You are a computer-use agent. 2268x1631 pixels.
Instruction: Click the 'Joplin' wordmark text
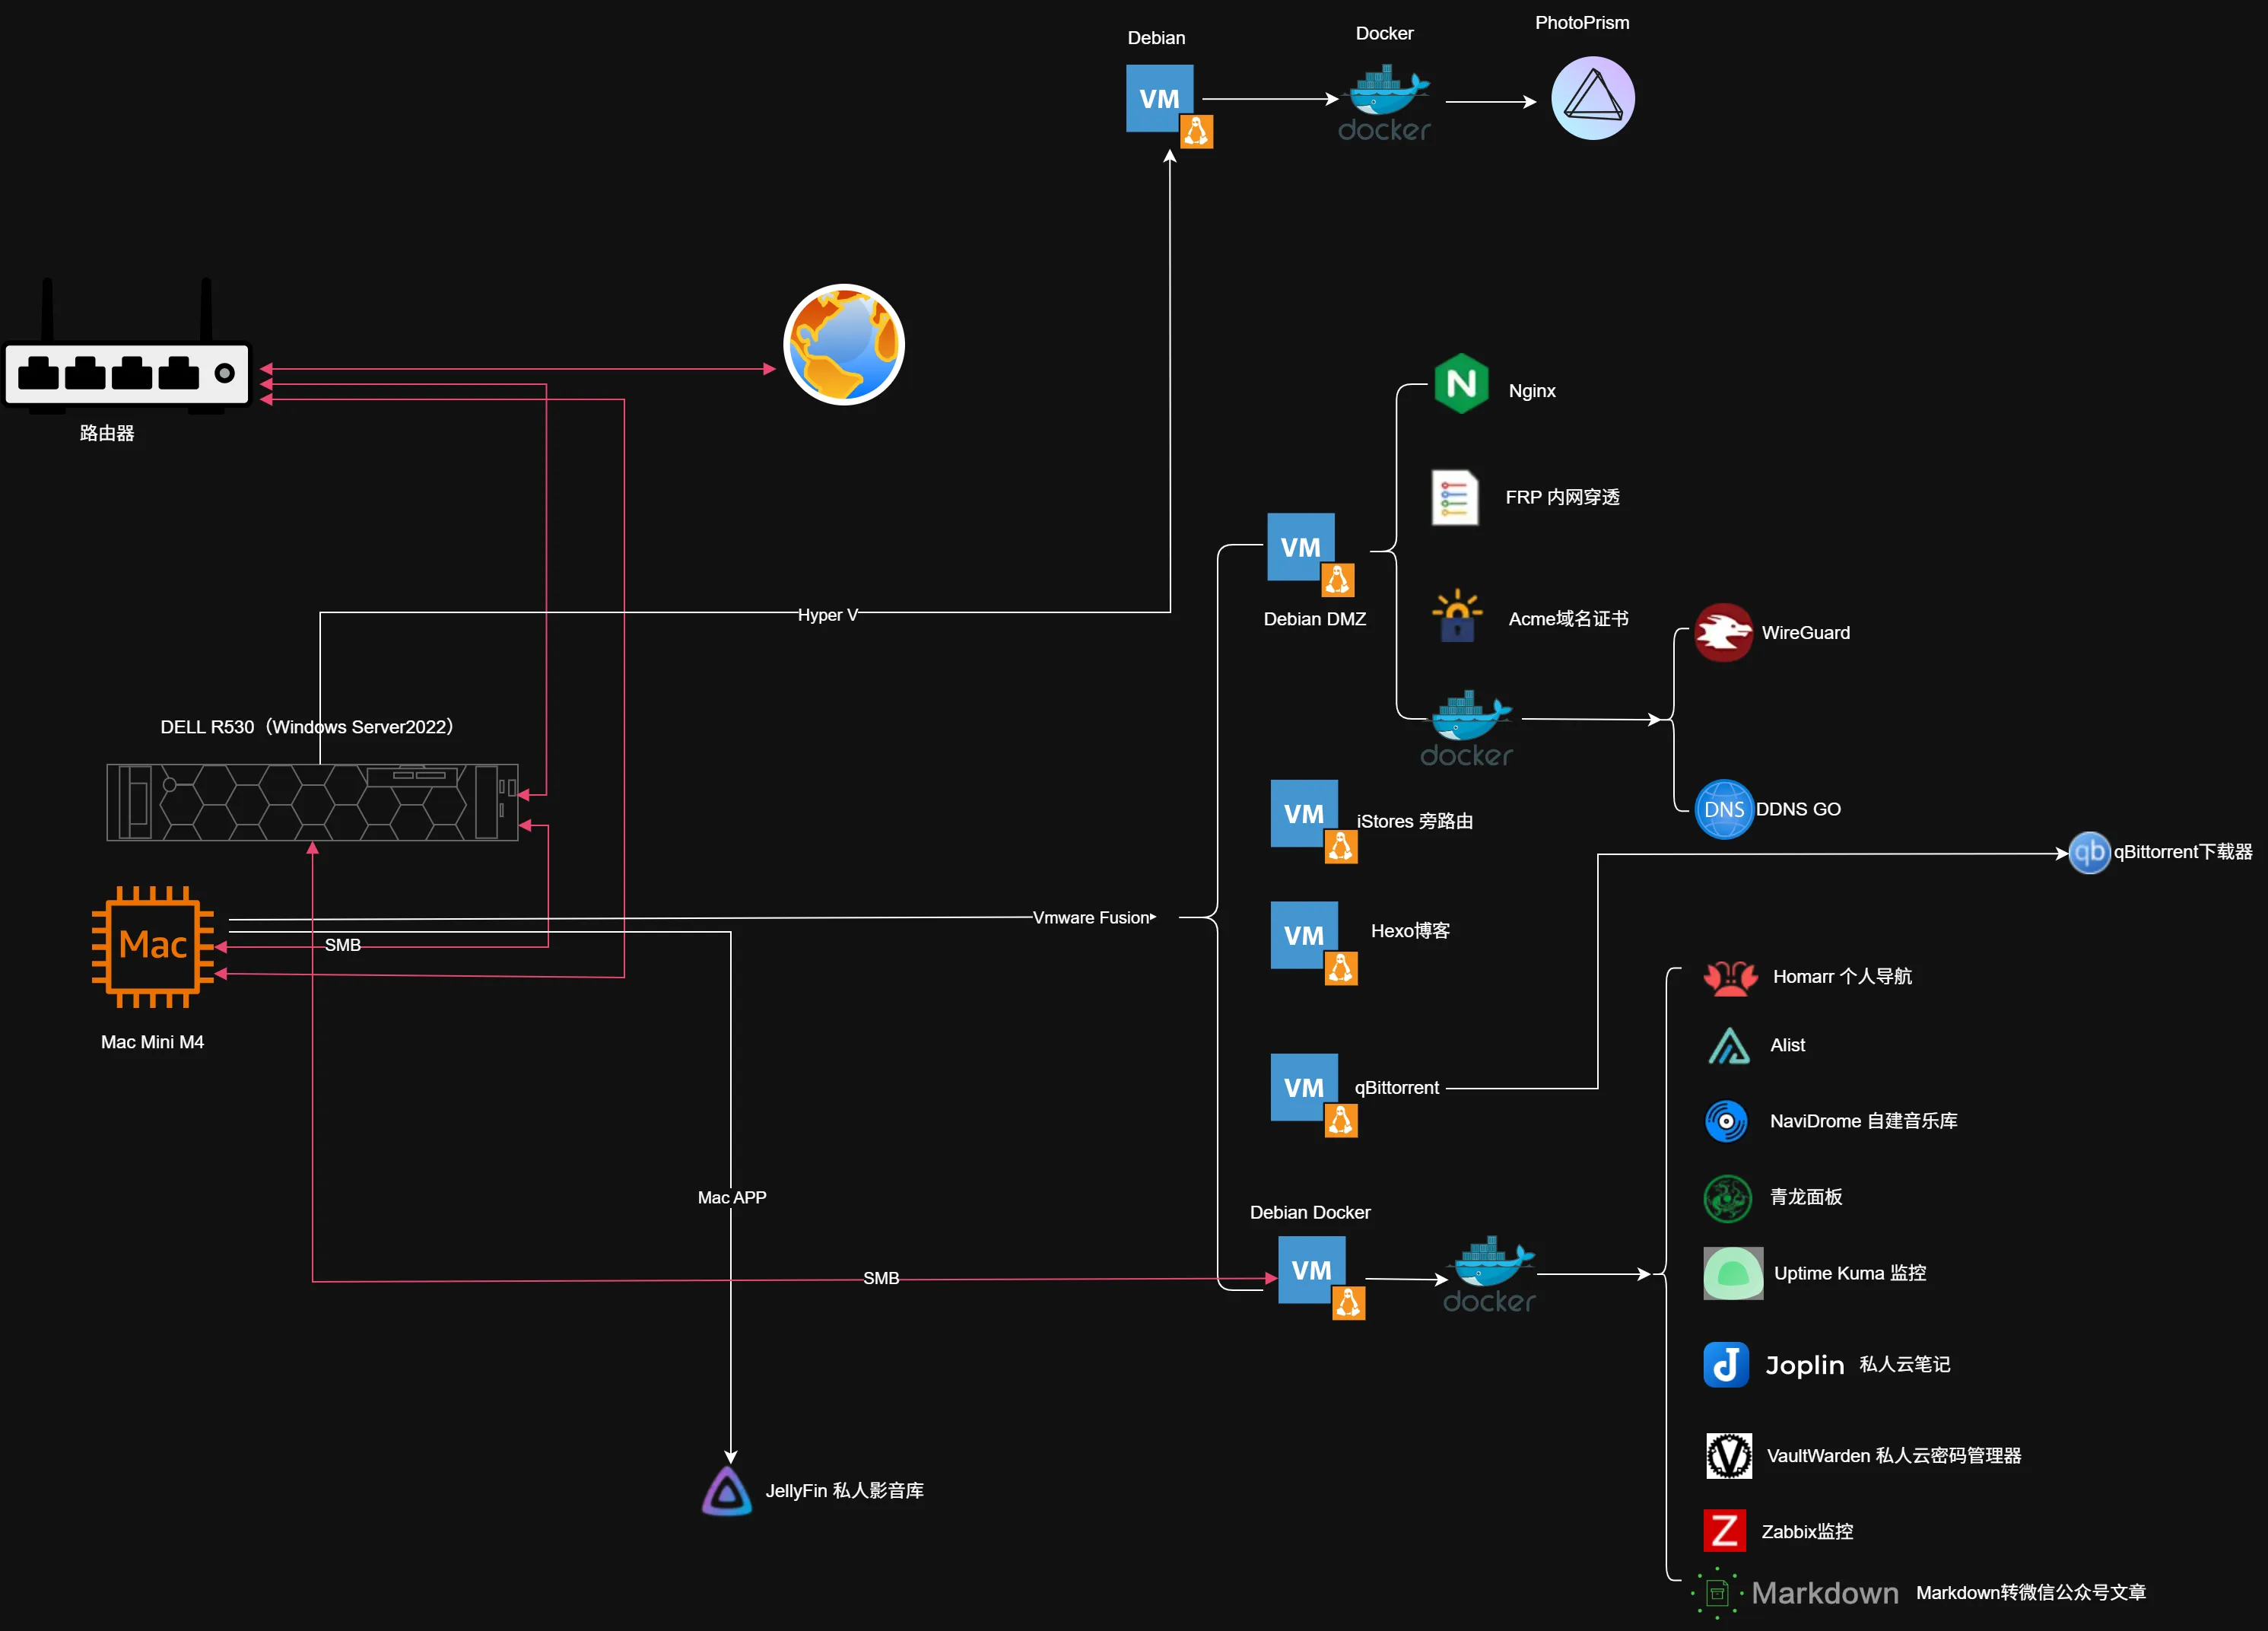pos(1805,1365)
